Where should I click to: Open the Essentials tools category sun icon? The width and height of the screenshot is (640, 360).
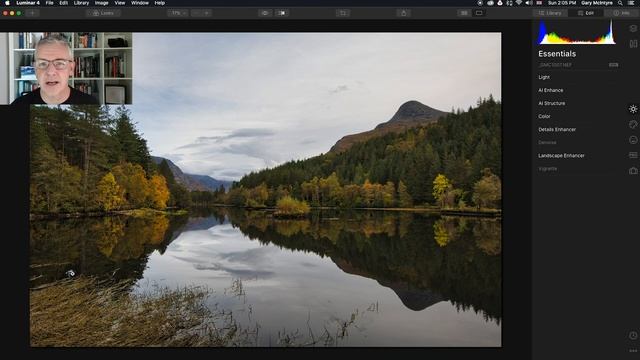[633, 109]
